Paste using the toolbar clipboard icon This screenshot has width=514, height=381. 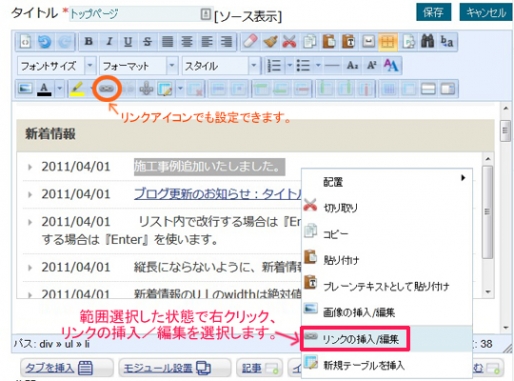[x=329, y=42]
